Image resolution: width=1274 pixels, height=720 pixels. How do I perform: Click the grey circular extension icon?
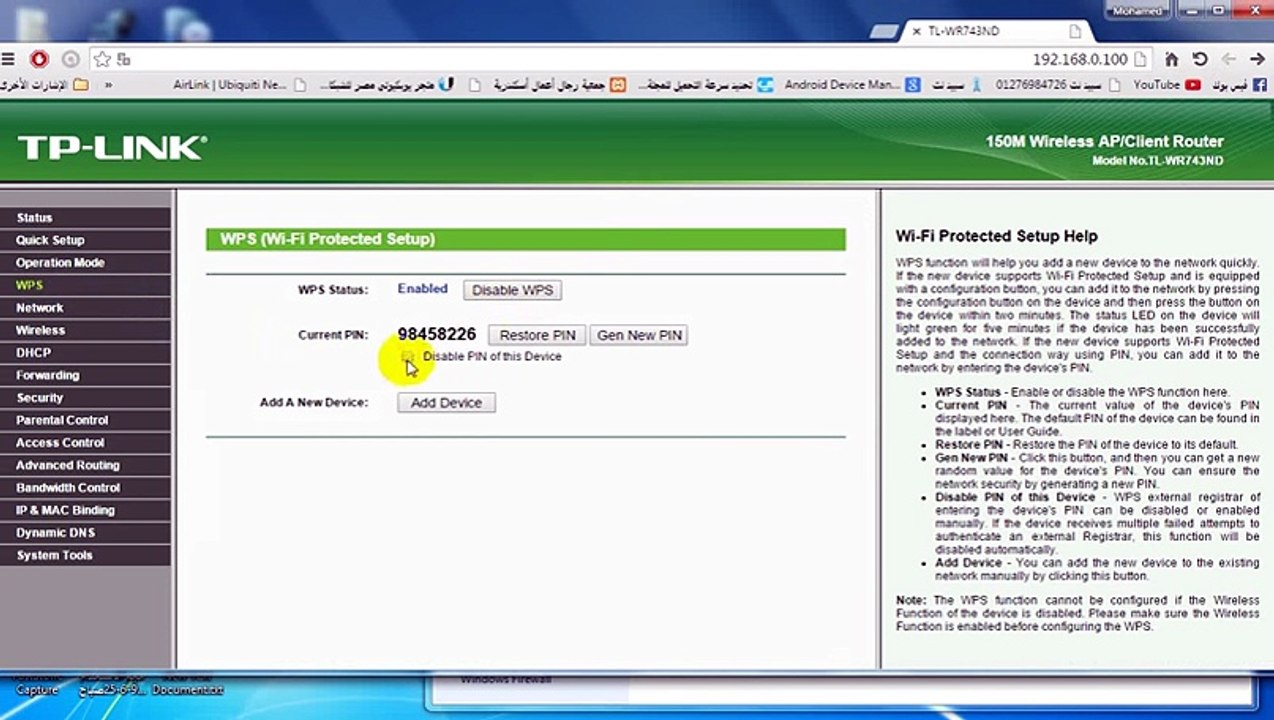[70, 59]
